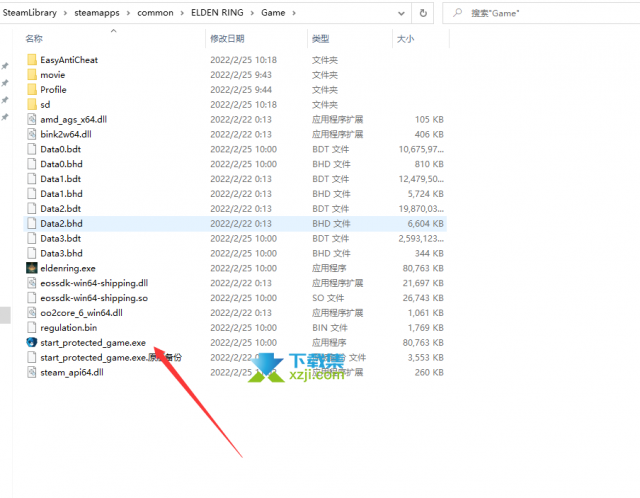Click the bink2w64.dll file icon
The width and height of the screenshot is (640, 498).
pos(32,134)
